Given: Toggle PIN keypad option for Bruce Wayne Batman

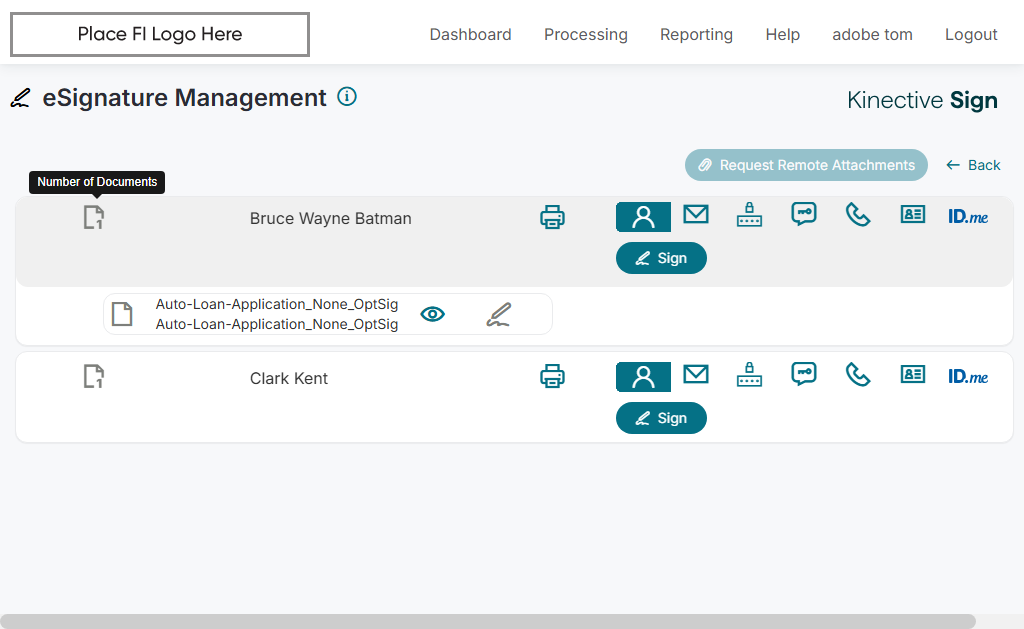Looking at the screenshot, I should click(x=749, y=216).
